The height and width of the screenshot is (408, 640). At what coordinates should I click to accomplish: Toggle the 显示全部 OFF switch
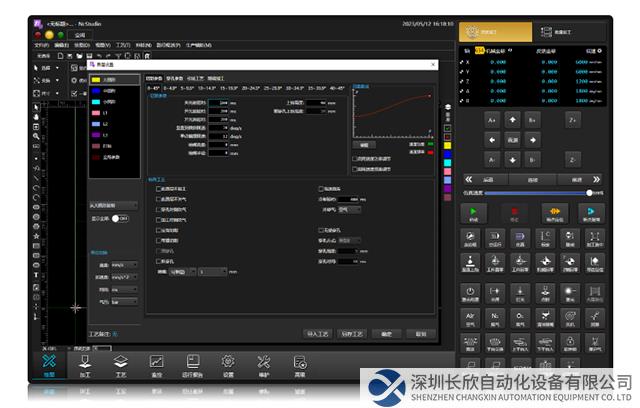(x=124, y=218)
